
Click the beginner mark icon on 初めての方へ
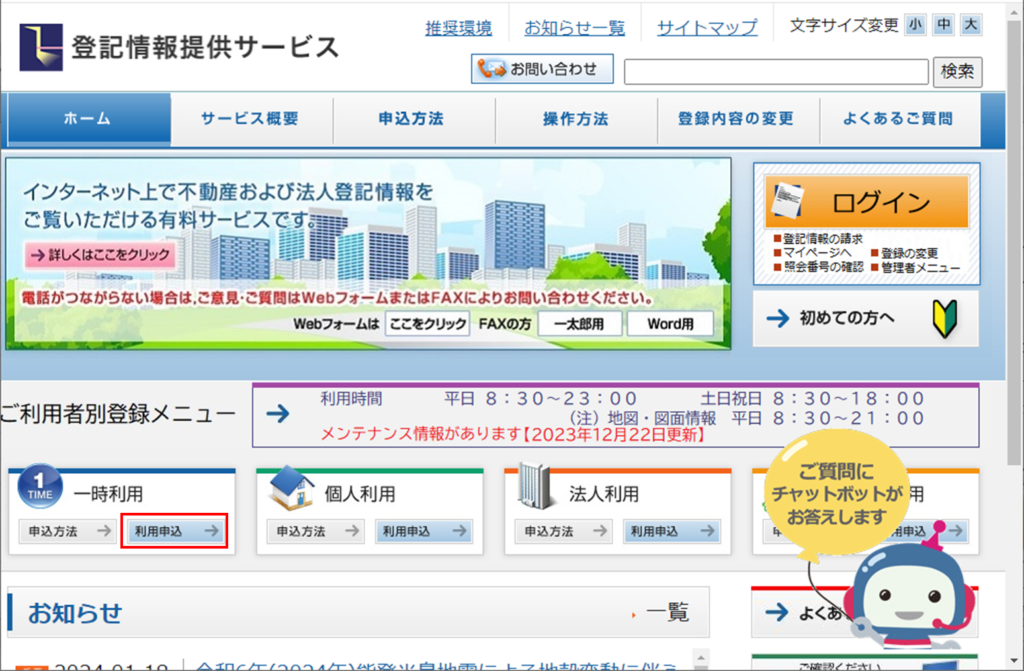click(945, 318)
